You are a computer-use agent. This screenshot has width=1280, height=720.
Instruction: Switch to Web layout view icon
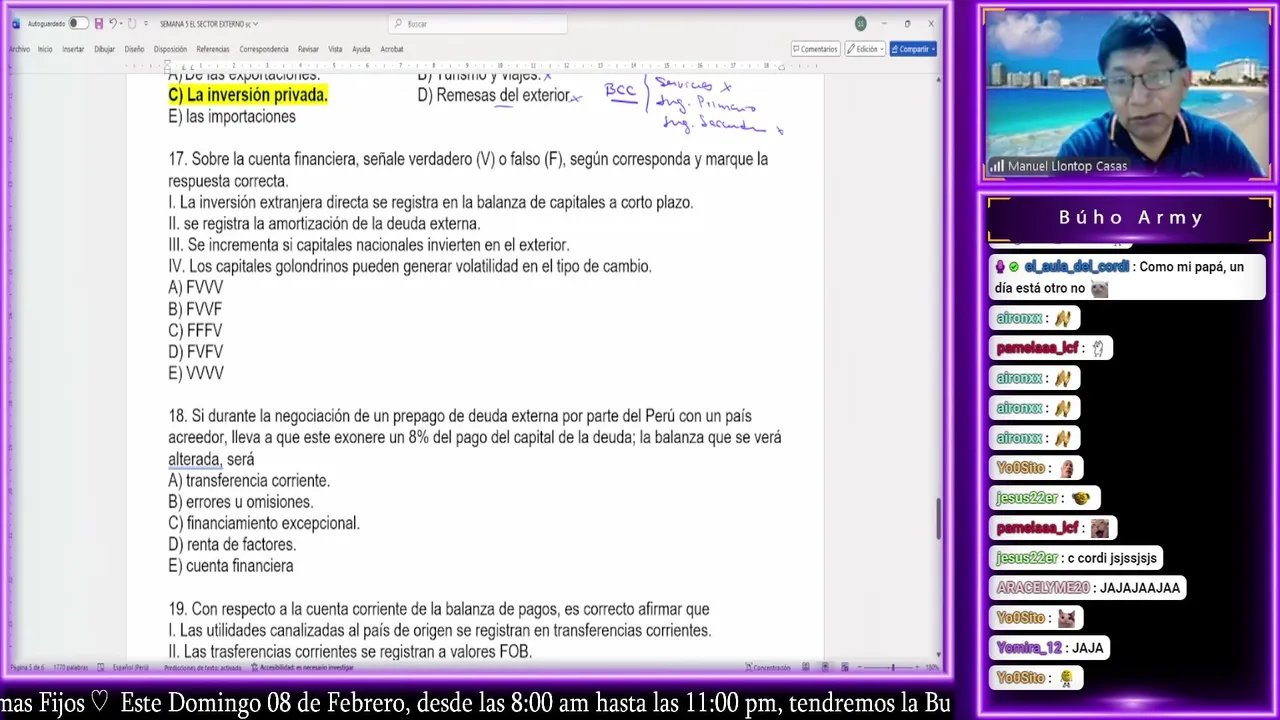844,667
